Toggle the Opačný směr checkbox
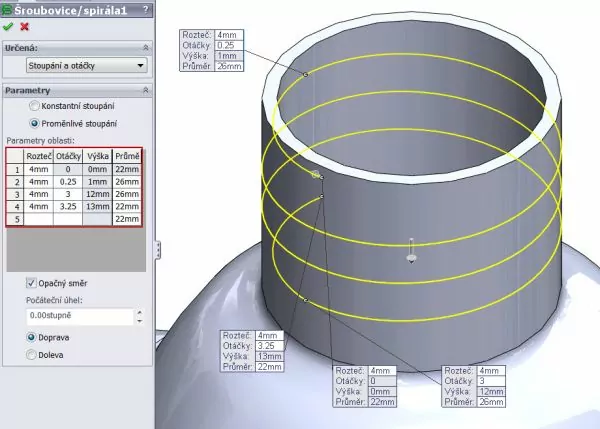600x429 pixels. point(31,284)
